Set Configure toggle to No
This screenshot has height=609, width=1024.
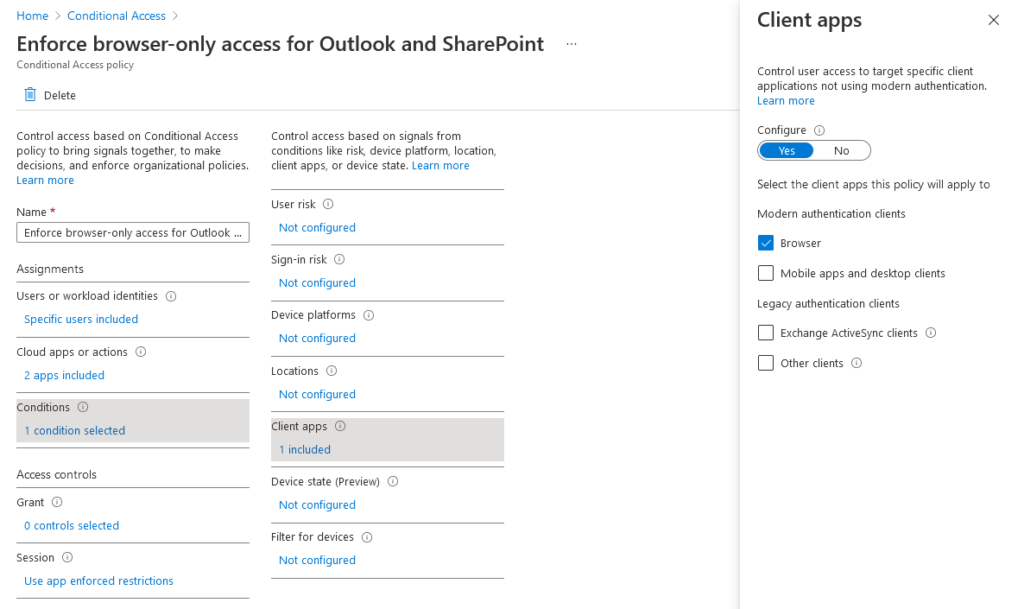click(x=841, y=151)
